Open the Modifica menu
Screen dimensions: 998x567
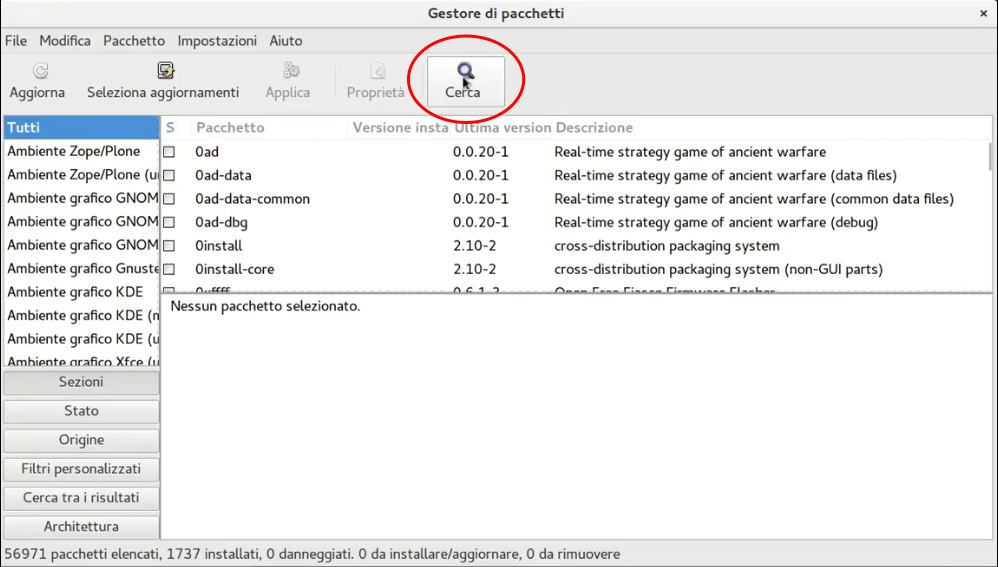[x=65, y=41]
